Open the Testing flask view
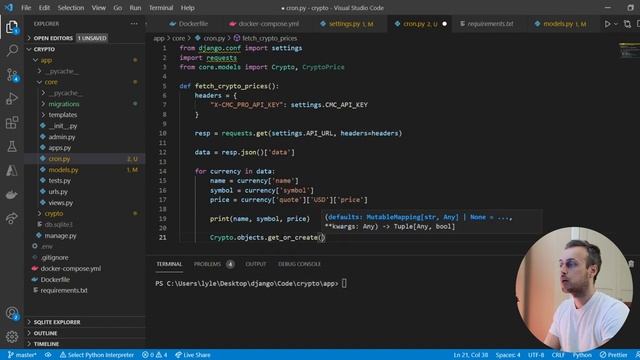 pos(12,146)
